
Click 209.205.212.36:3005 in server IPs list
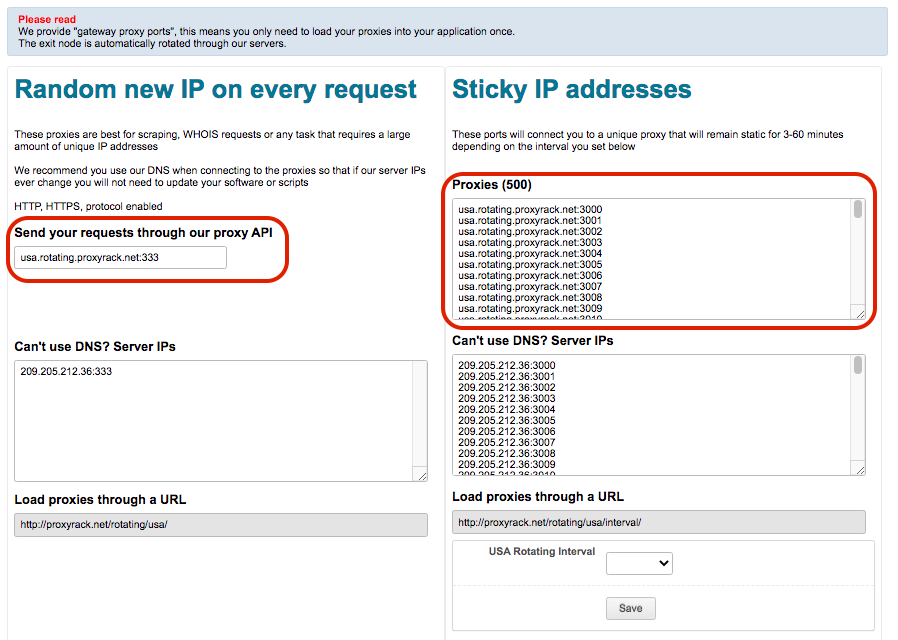[507, 420]
